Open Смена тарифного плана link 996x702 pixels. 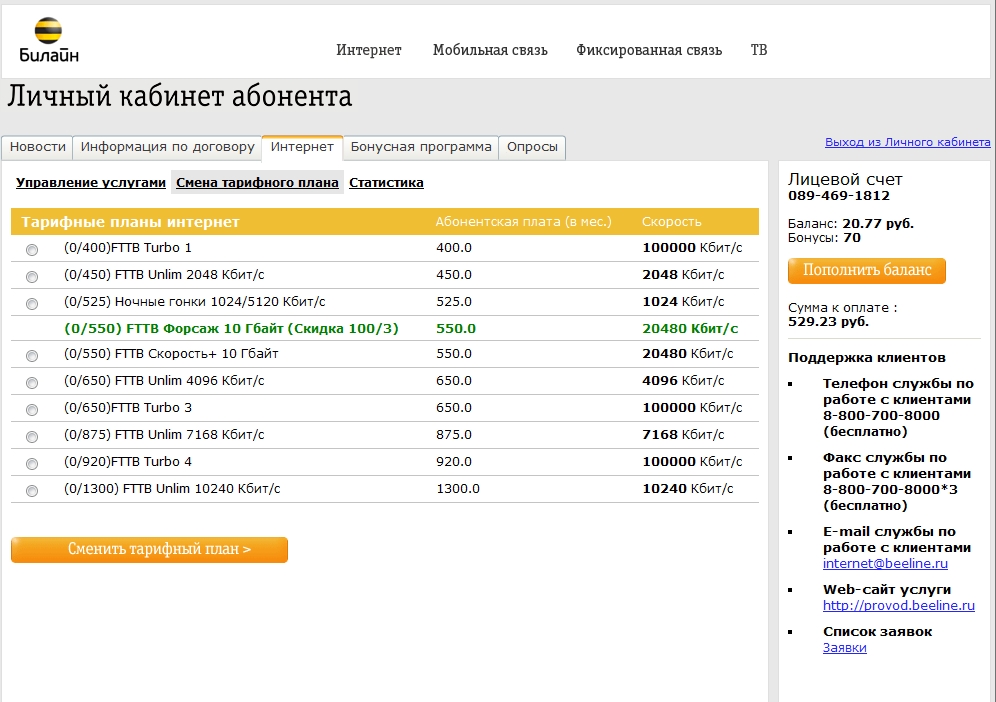pos(257,182)
